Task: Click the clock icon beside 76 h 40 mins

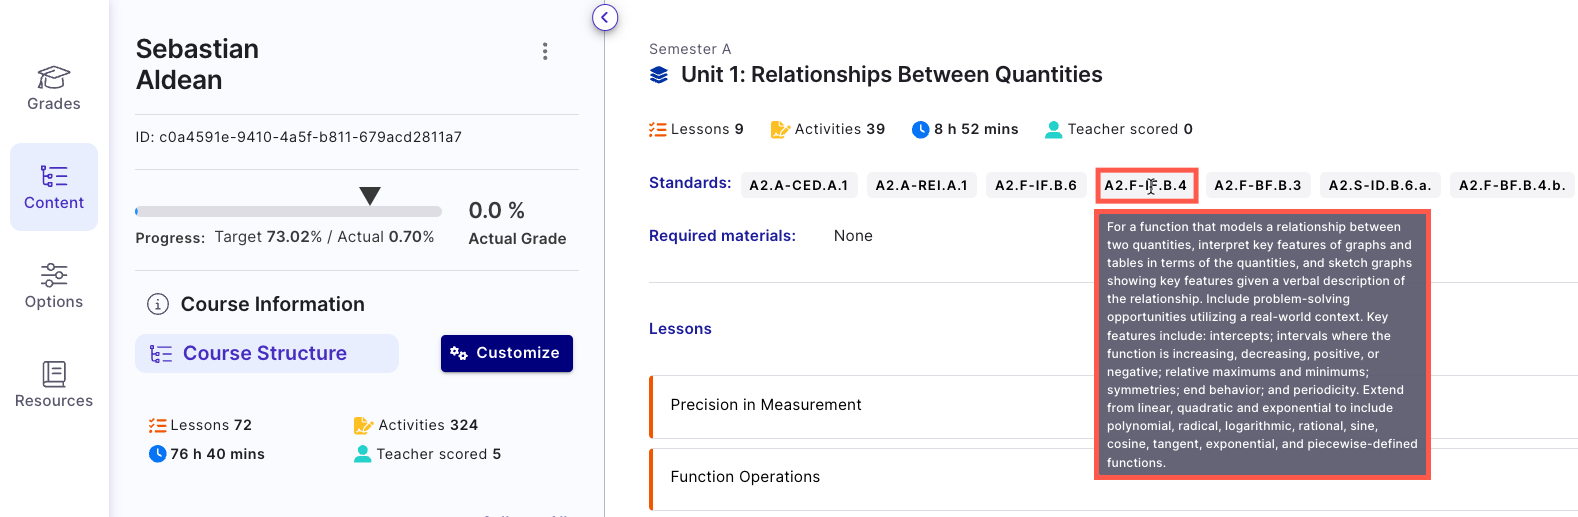Action: coord(157,454)
